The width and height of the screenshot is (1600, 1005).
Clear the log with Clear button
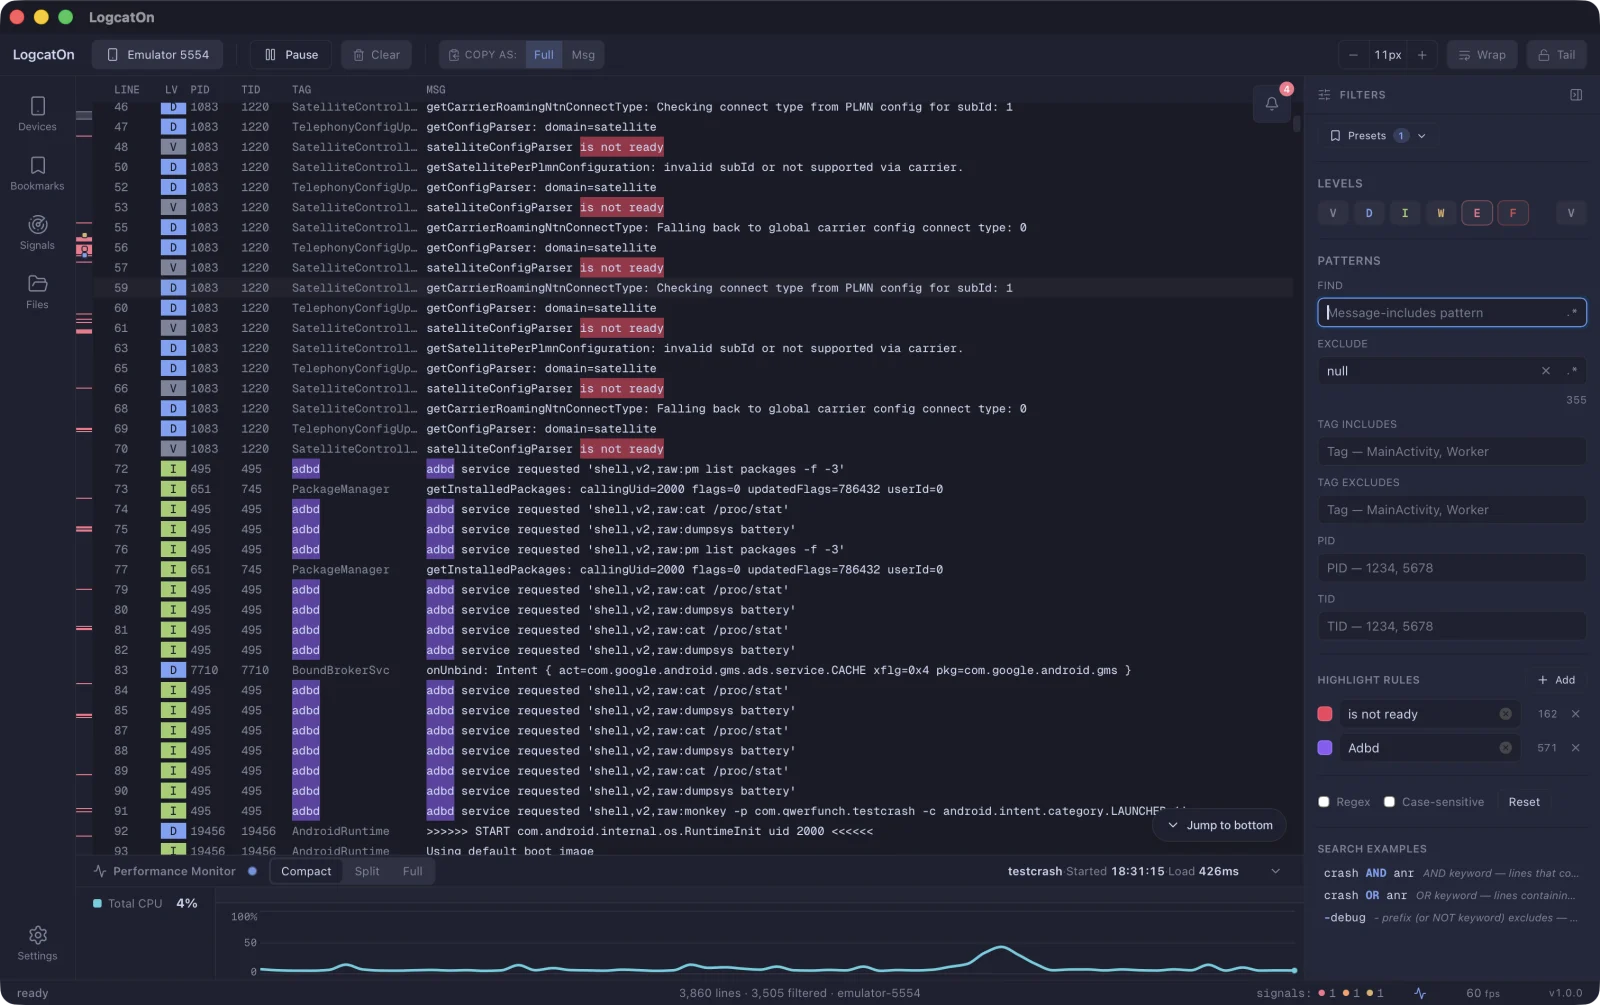[377, 55]
